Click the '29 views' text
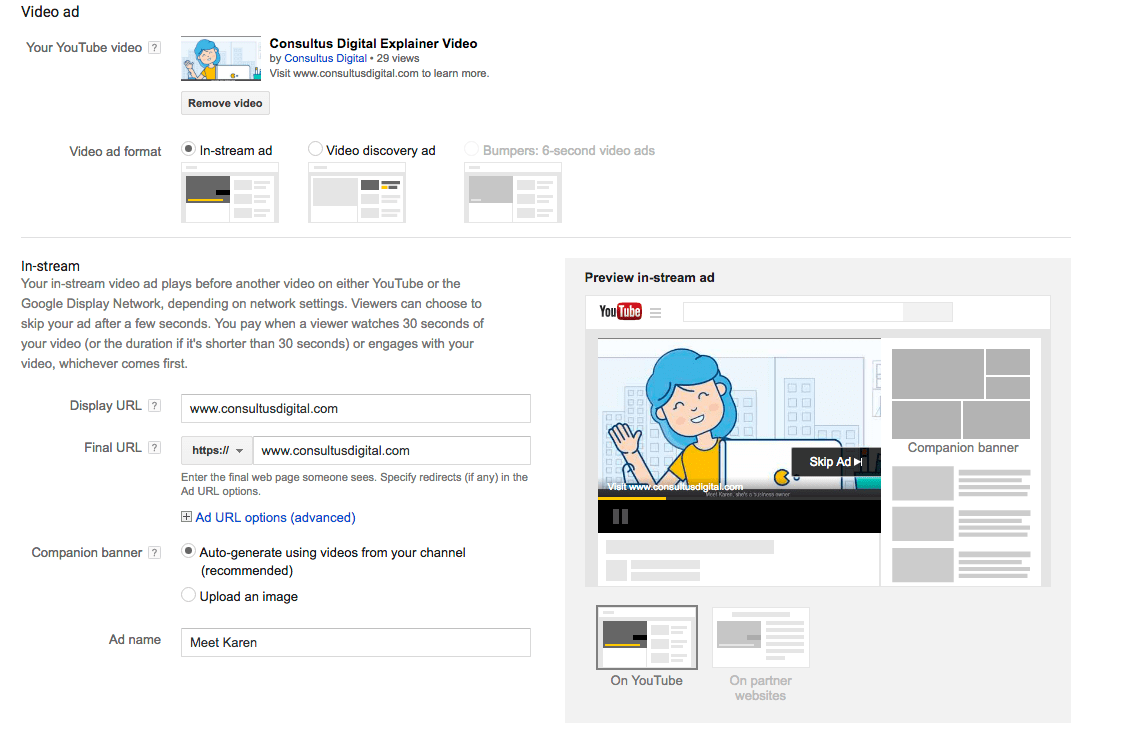The width and height of the screenshot is (1130, 732). 398,58
